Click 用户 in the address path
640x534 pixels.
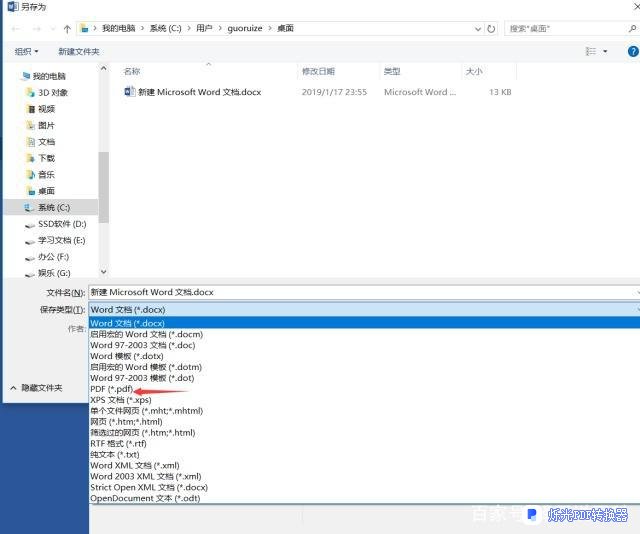tap(204, 28)
